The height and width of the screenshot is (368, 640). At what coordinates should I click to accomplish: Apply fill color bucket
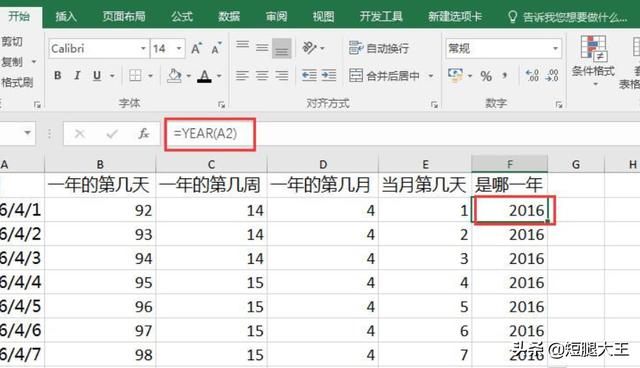(x=174, y=75)
